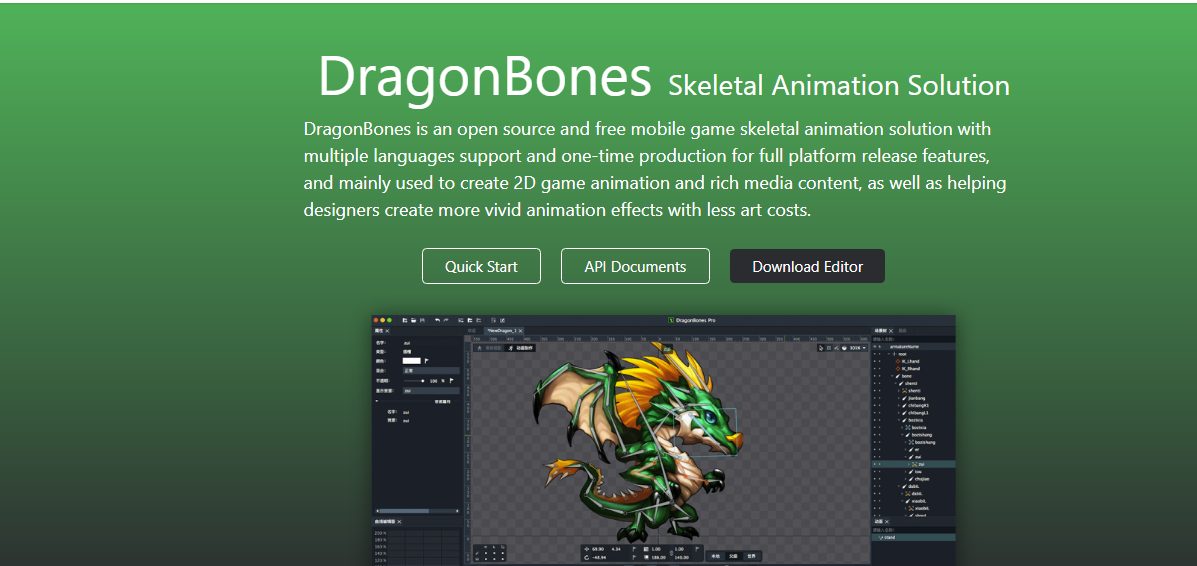
Task: Click the horizontal scrollbar in the properties panel
Action: (x=418, y=510)
